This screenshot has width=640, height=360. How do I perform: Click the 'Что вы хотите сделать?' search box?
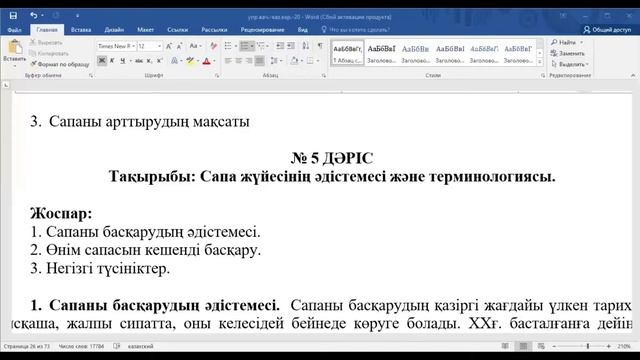356,30
